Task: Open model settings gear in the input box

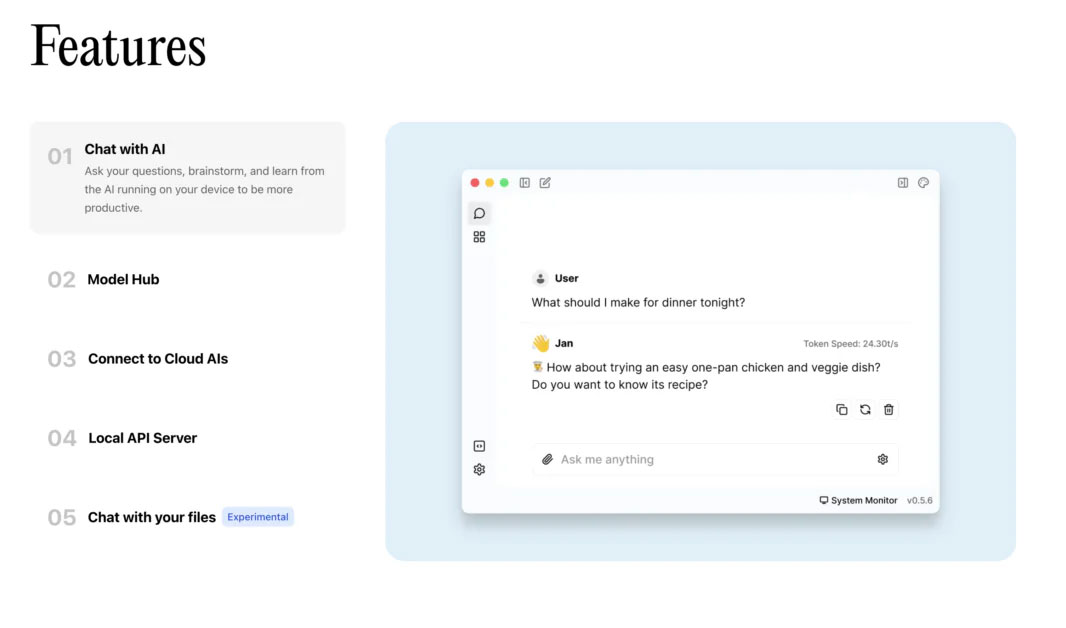Action: 882,460
